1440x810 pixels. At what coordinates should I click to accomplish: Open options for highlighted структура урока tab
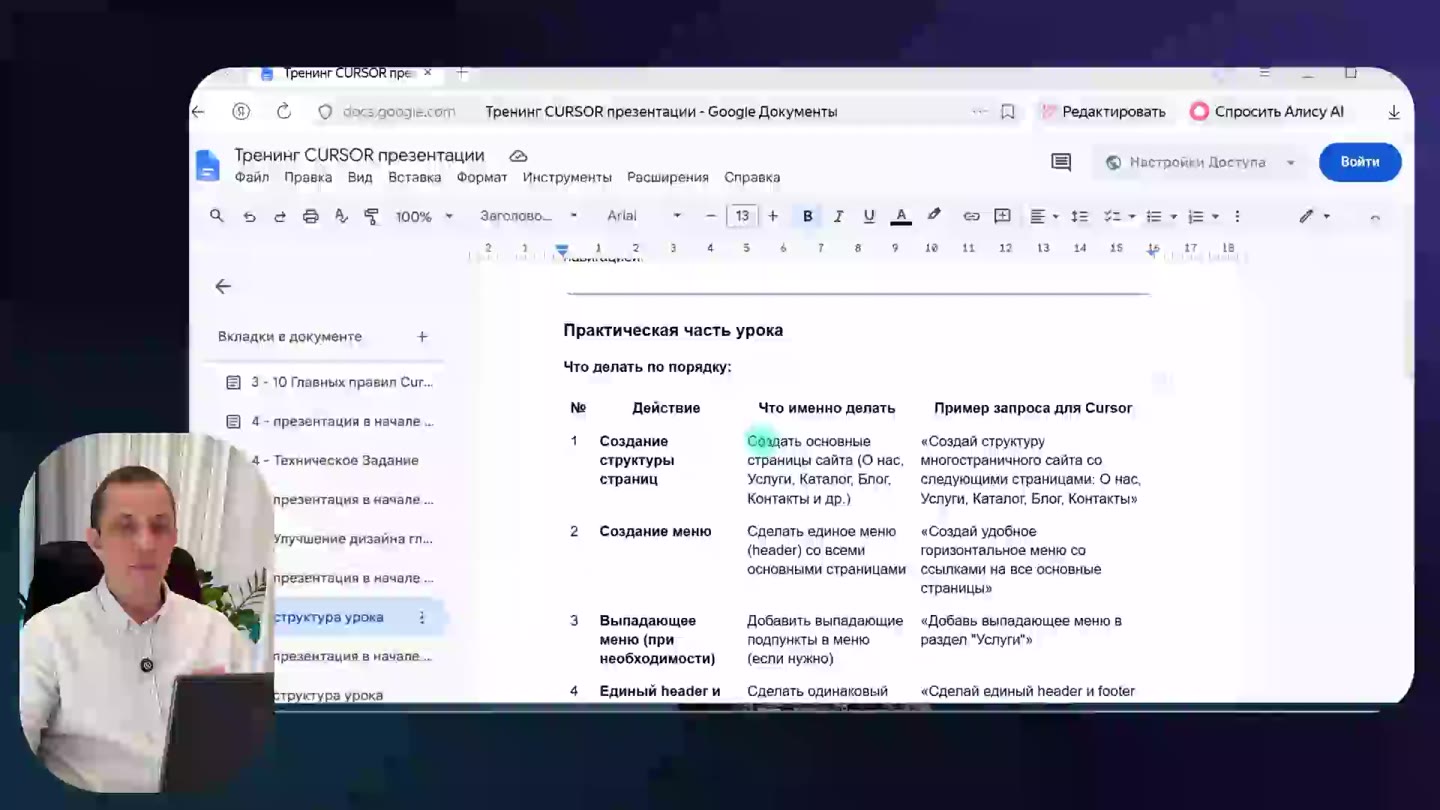(421, 618)
